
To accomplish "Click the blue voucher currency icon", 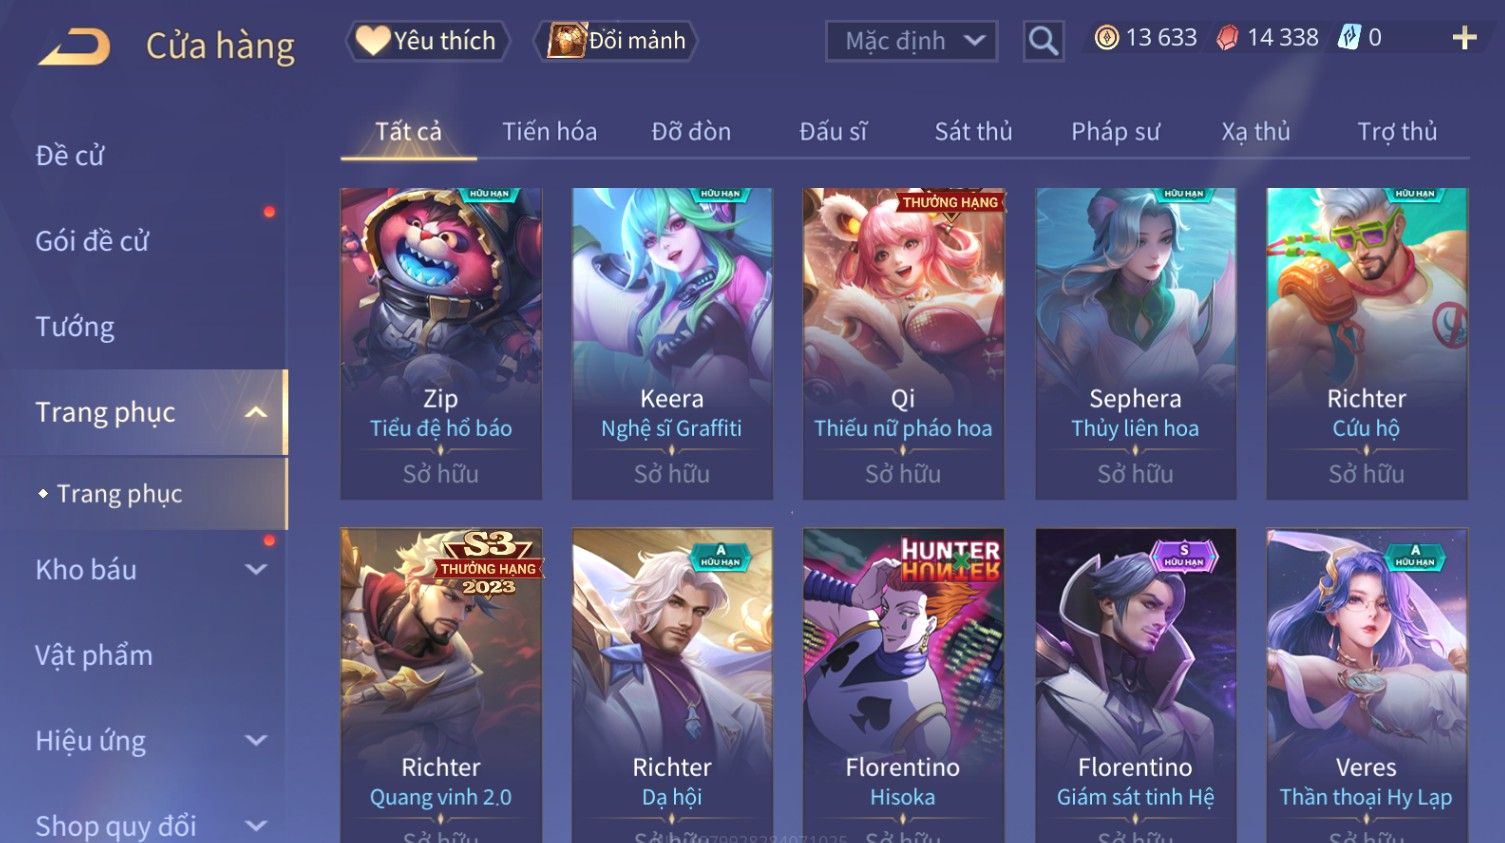I will point(1350,38).
